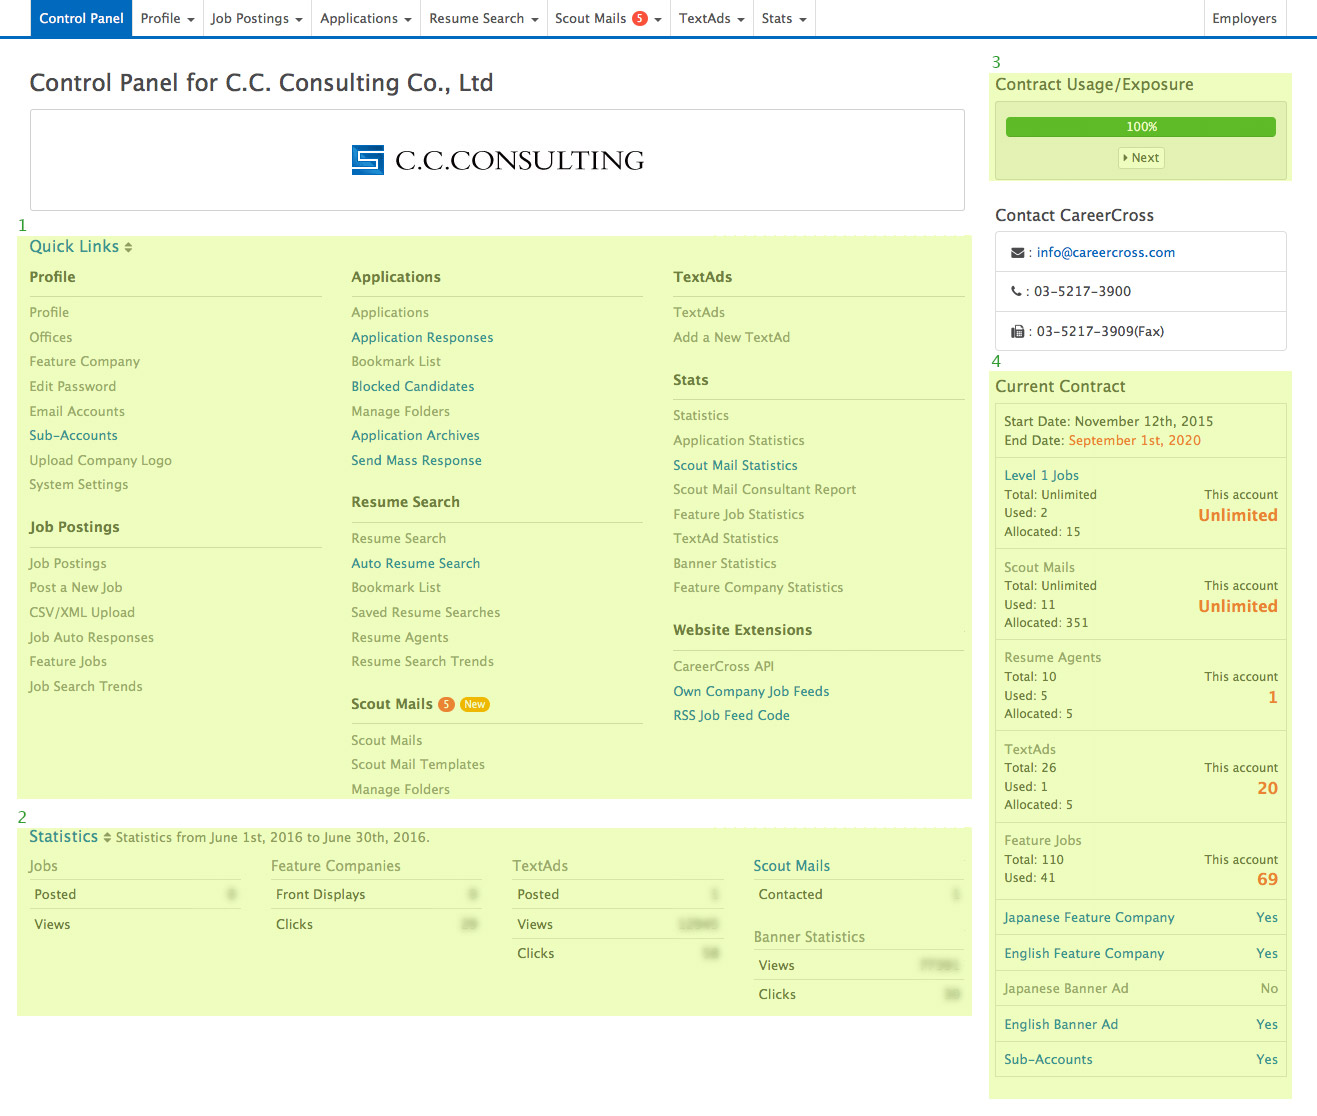Click the Resume Agents quick link
Screen dimensions: 1317x1116
399,638
